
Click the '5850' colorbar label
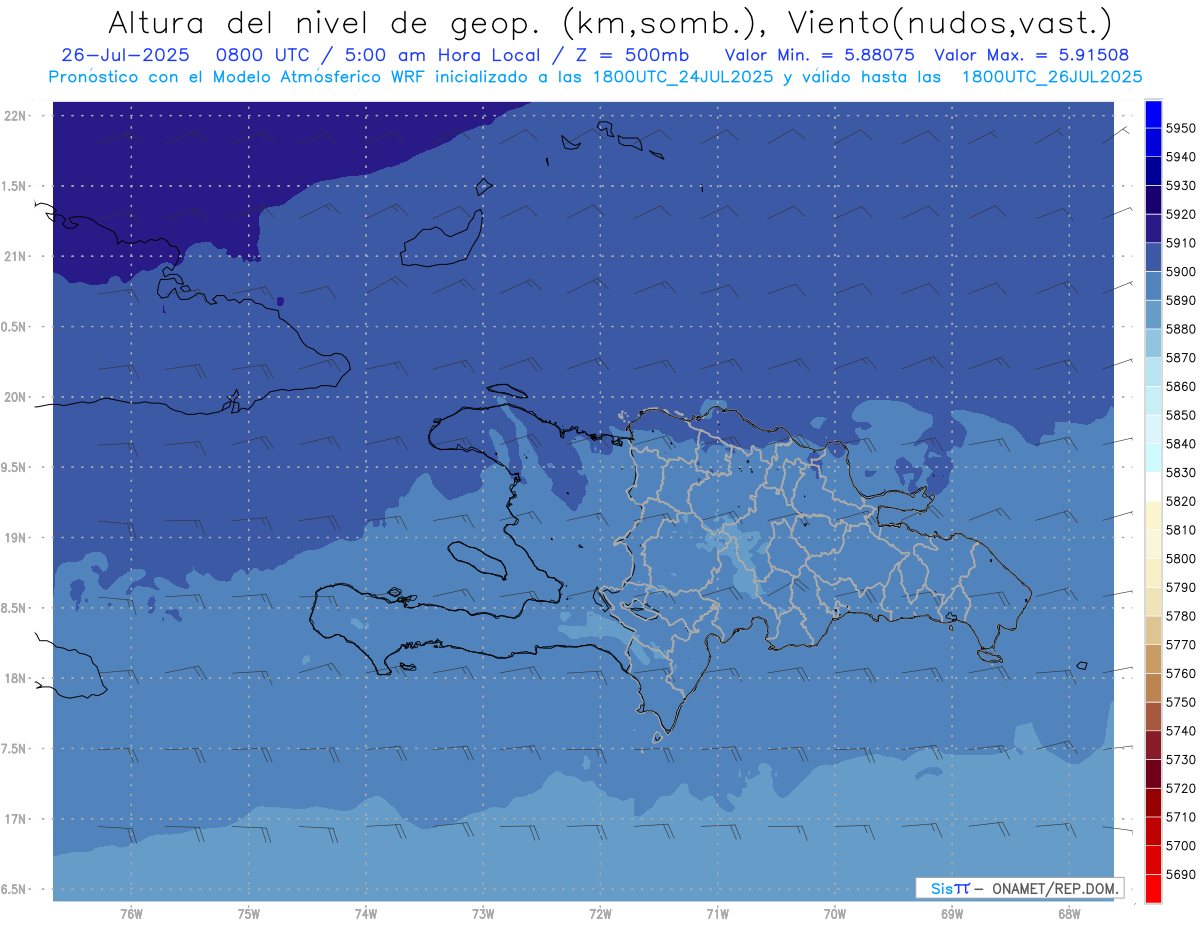tap(1180, 415)
